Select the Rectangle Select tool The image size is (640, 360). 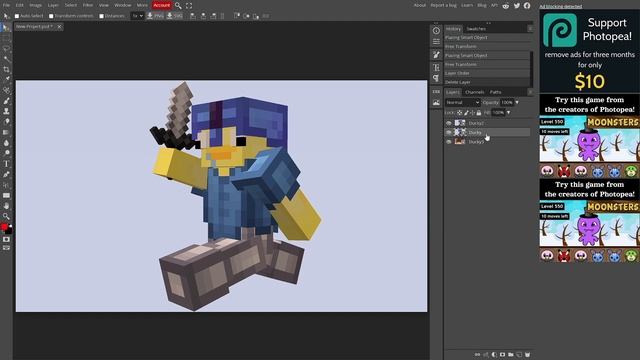(x=6, y=38)
